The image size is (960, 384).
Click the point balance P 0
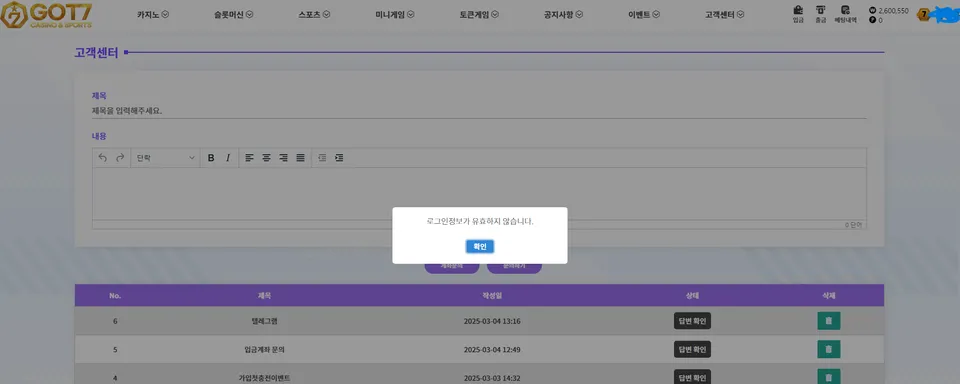[x=876, y=20]
